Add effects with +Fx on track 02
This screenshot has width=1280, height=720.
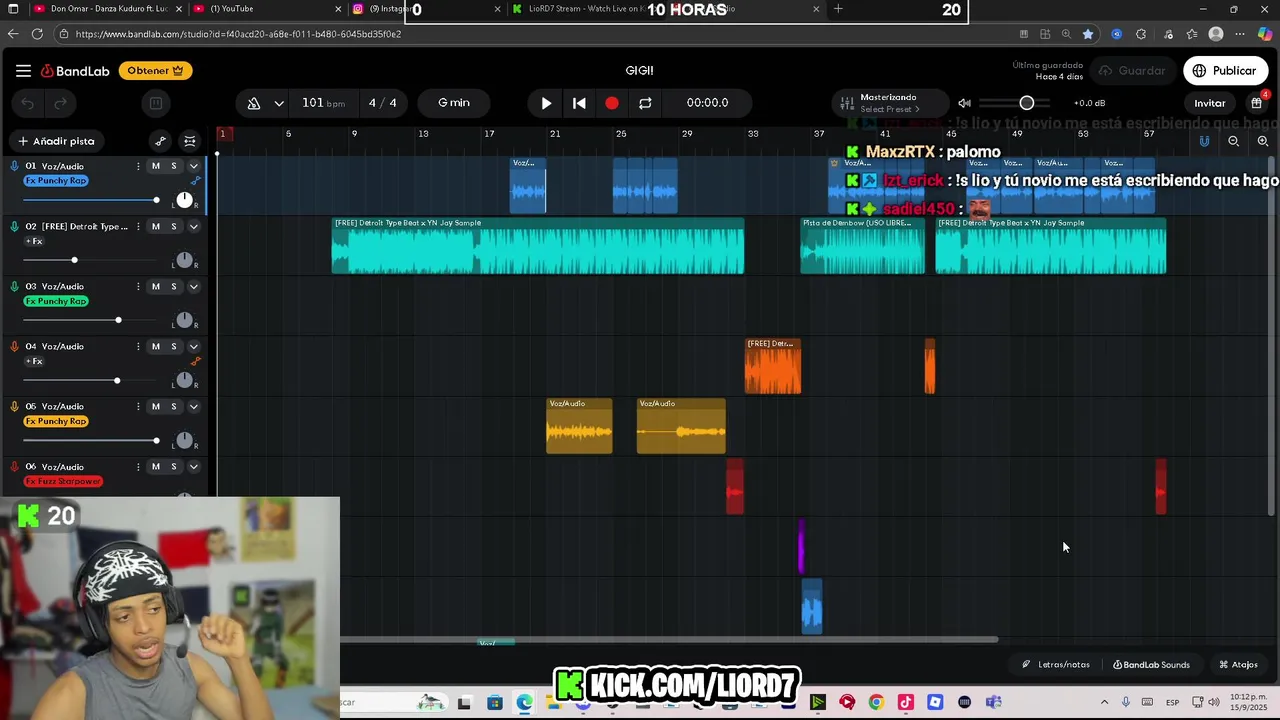click(x=34, y=241)
